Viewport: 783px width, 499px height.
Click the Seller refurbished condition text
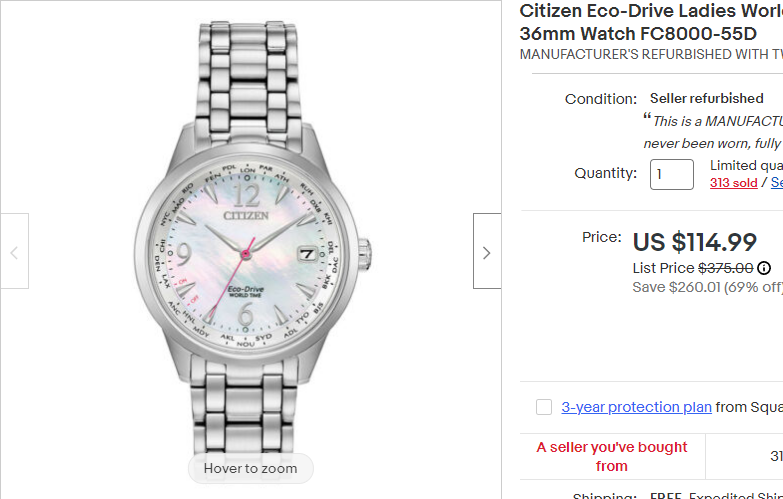coord(706,99)
